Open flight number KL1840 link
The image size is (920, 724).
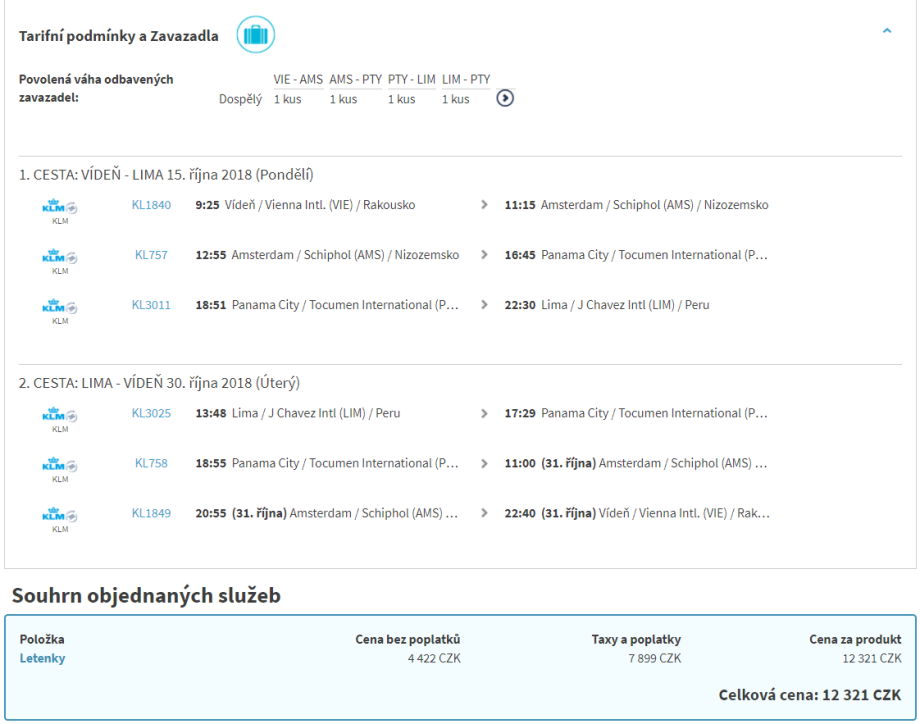click(x=151, y=205)
